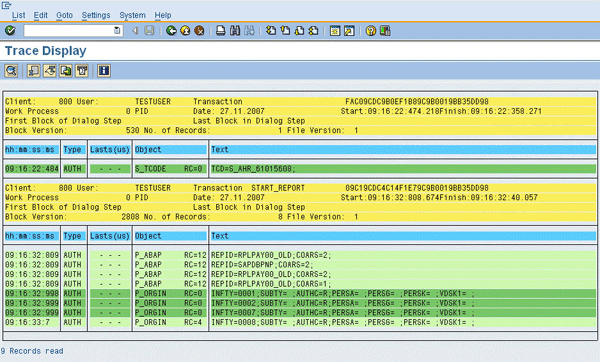Select the INFTY=0001 P_ORGIN row text
The width and height of the screenshot is (600, 362).
tap(342, 294)
